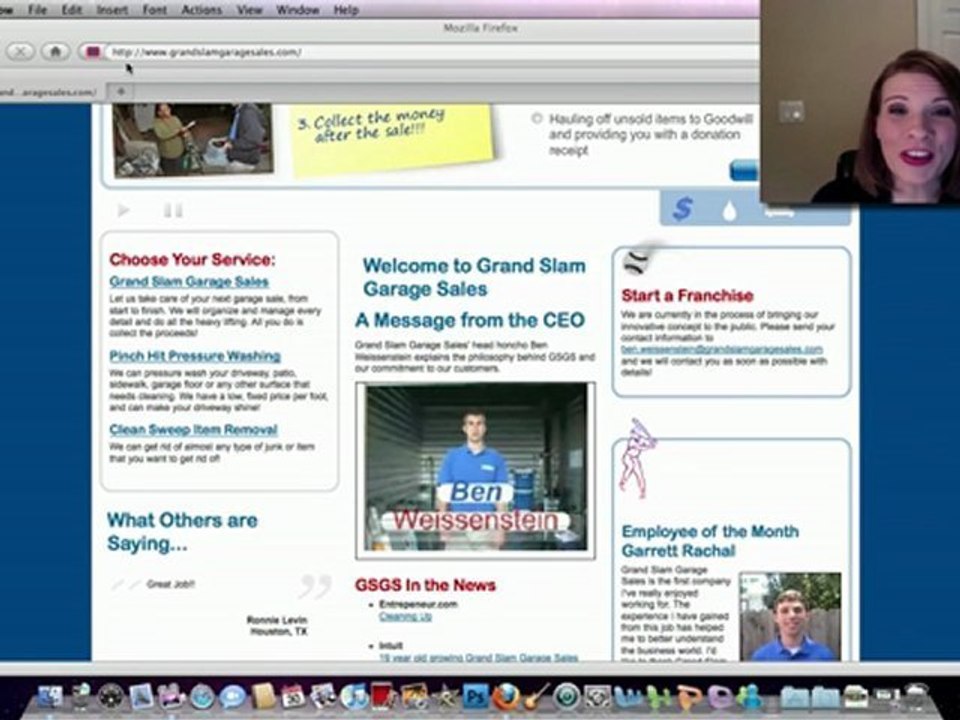
Task: Launch iTunes from the dock
Action: [x=354, y=697]
